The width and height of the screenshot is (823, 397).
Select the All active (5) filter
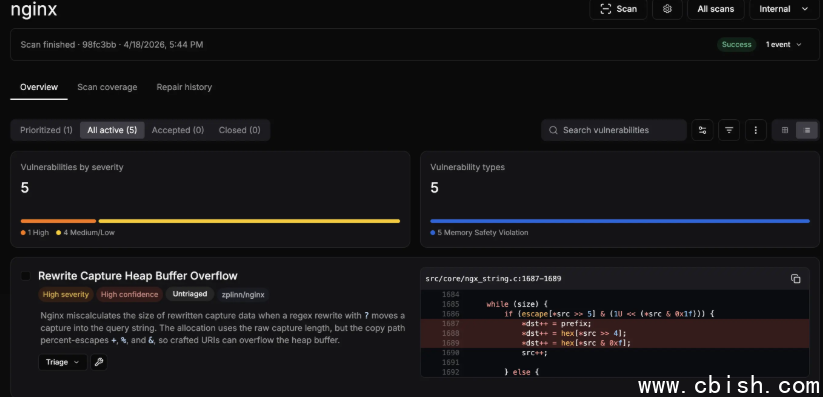(112, 130)
